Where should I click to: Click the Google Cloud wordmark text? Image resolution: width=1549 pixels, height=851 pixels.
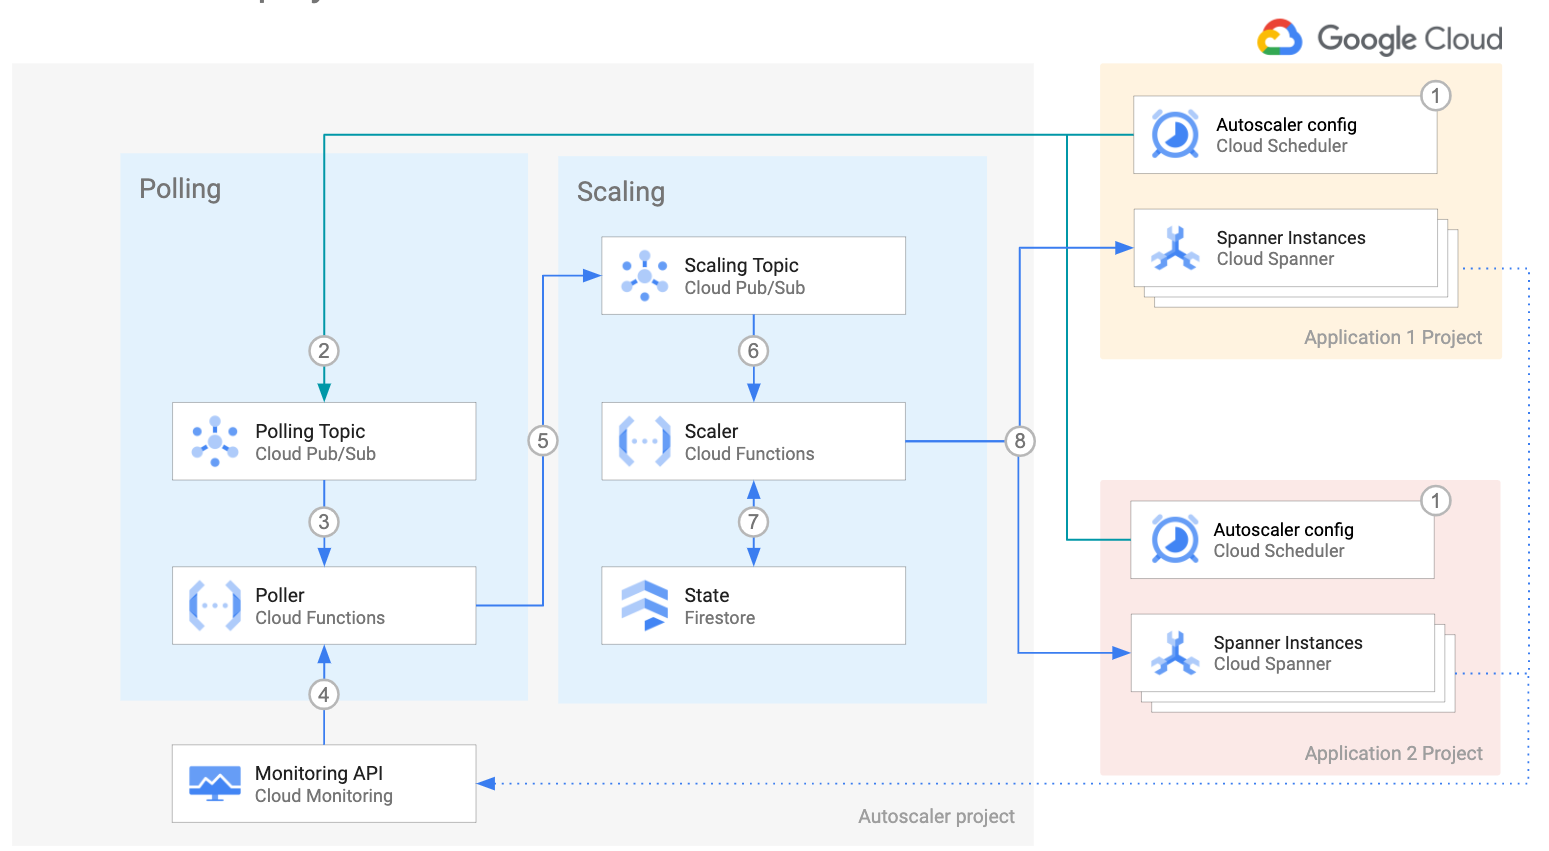pos(1409,39)
